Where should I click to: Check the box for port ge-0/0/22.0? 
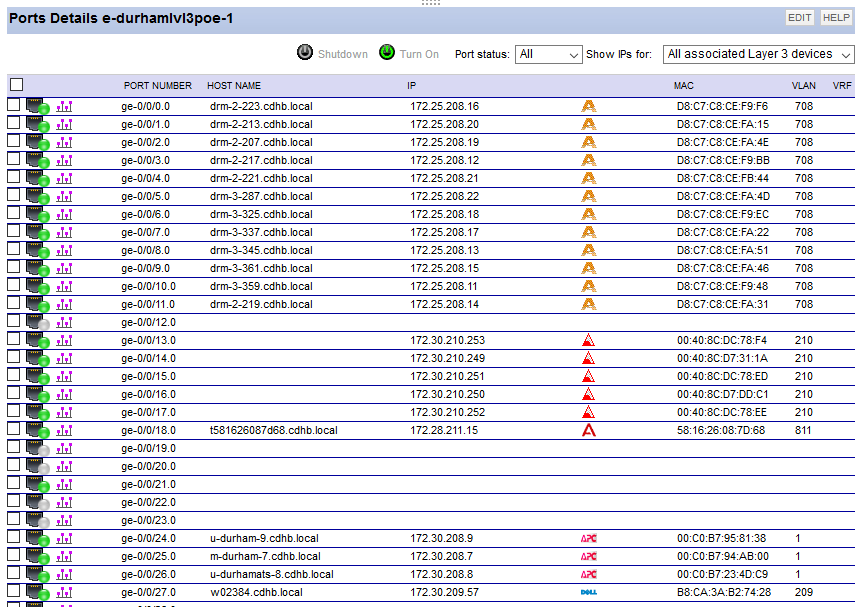[x=14, y=500]
